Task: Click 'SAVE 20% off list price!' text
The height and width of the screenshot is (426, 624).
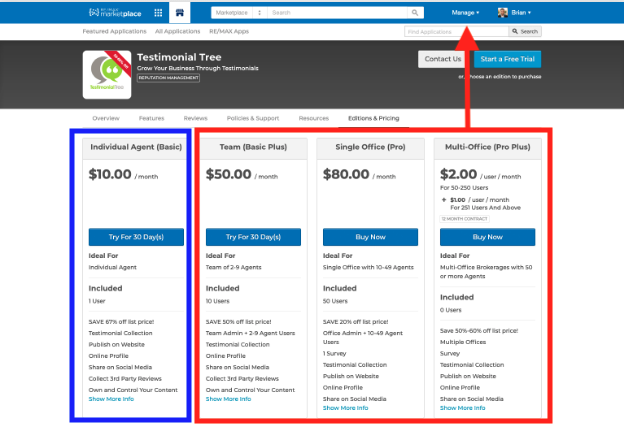Action: (x=355, y=322)
